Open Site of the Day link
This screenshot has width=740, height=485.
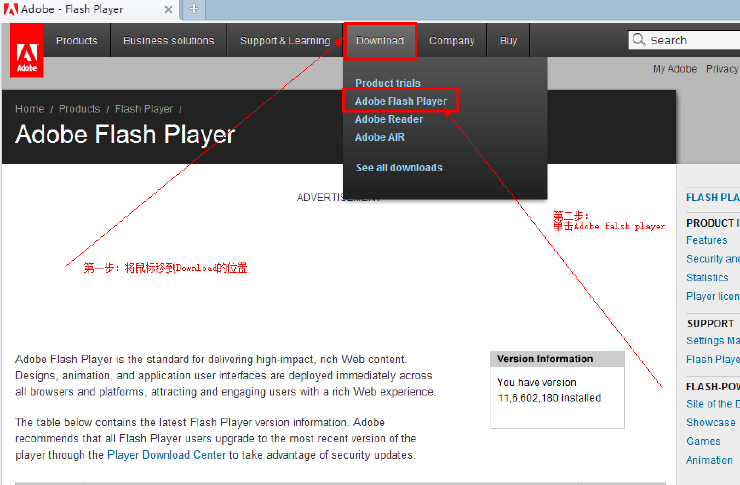[x=713, y=404]
